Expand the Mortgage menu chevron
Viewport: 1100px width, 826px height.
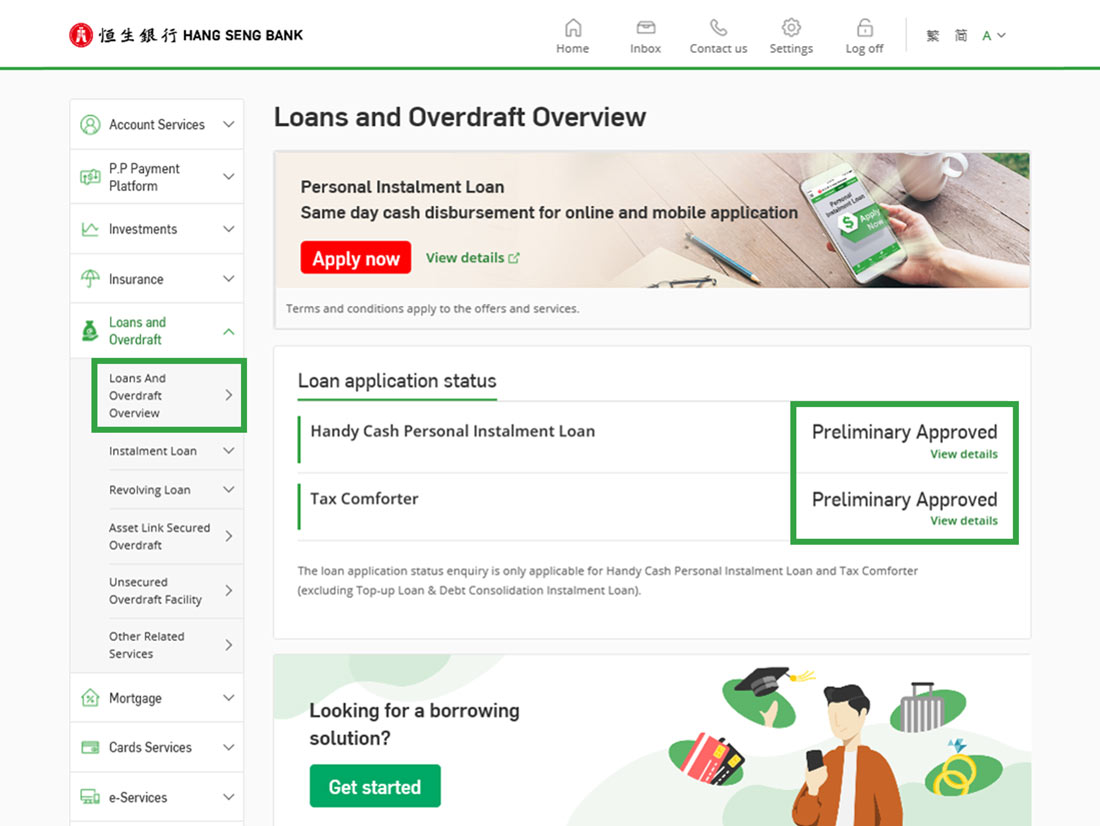(x=229, y=698)
